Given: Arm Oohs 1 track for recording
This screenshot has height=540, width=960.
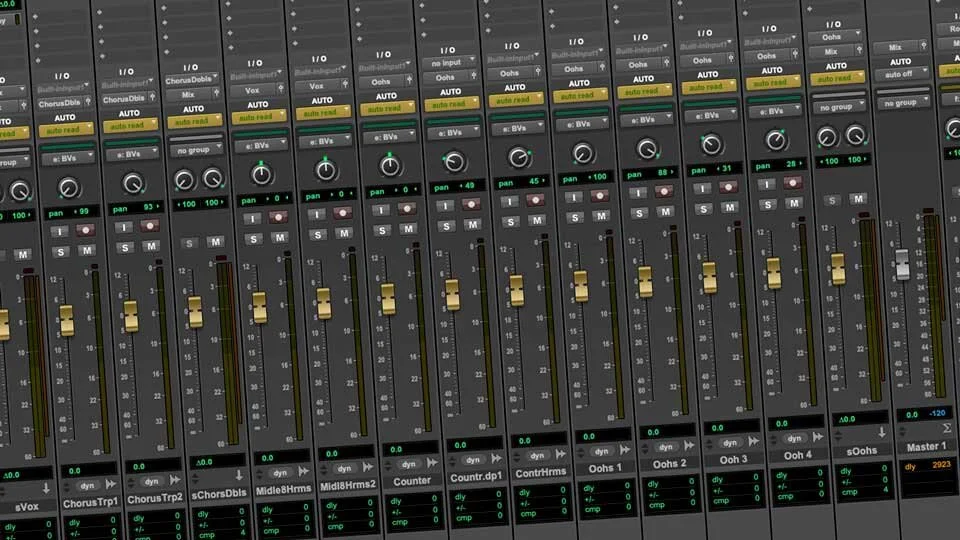Looking at the screenshot, I should 600,195.
